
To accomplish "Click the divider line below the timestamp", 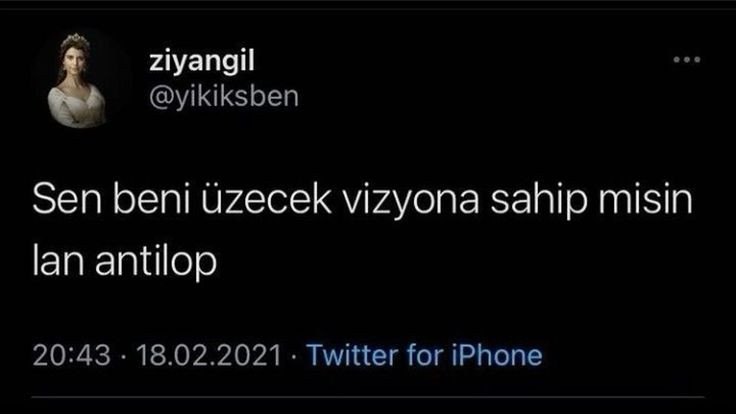I will [x=368, y=397].
